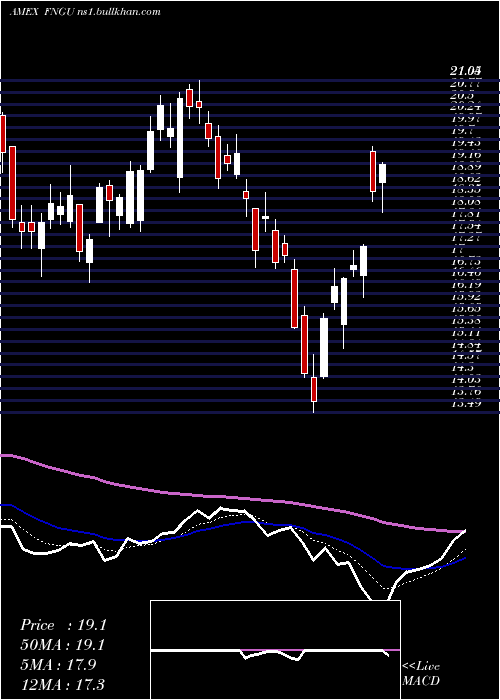Image resolution: width=500 pixels, height=700 pixels.
Task: Click the 15.92 price axis label
Action: point(466,297)
